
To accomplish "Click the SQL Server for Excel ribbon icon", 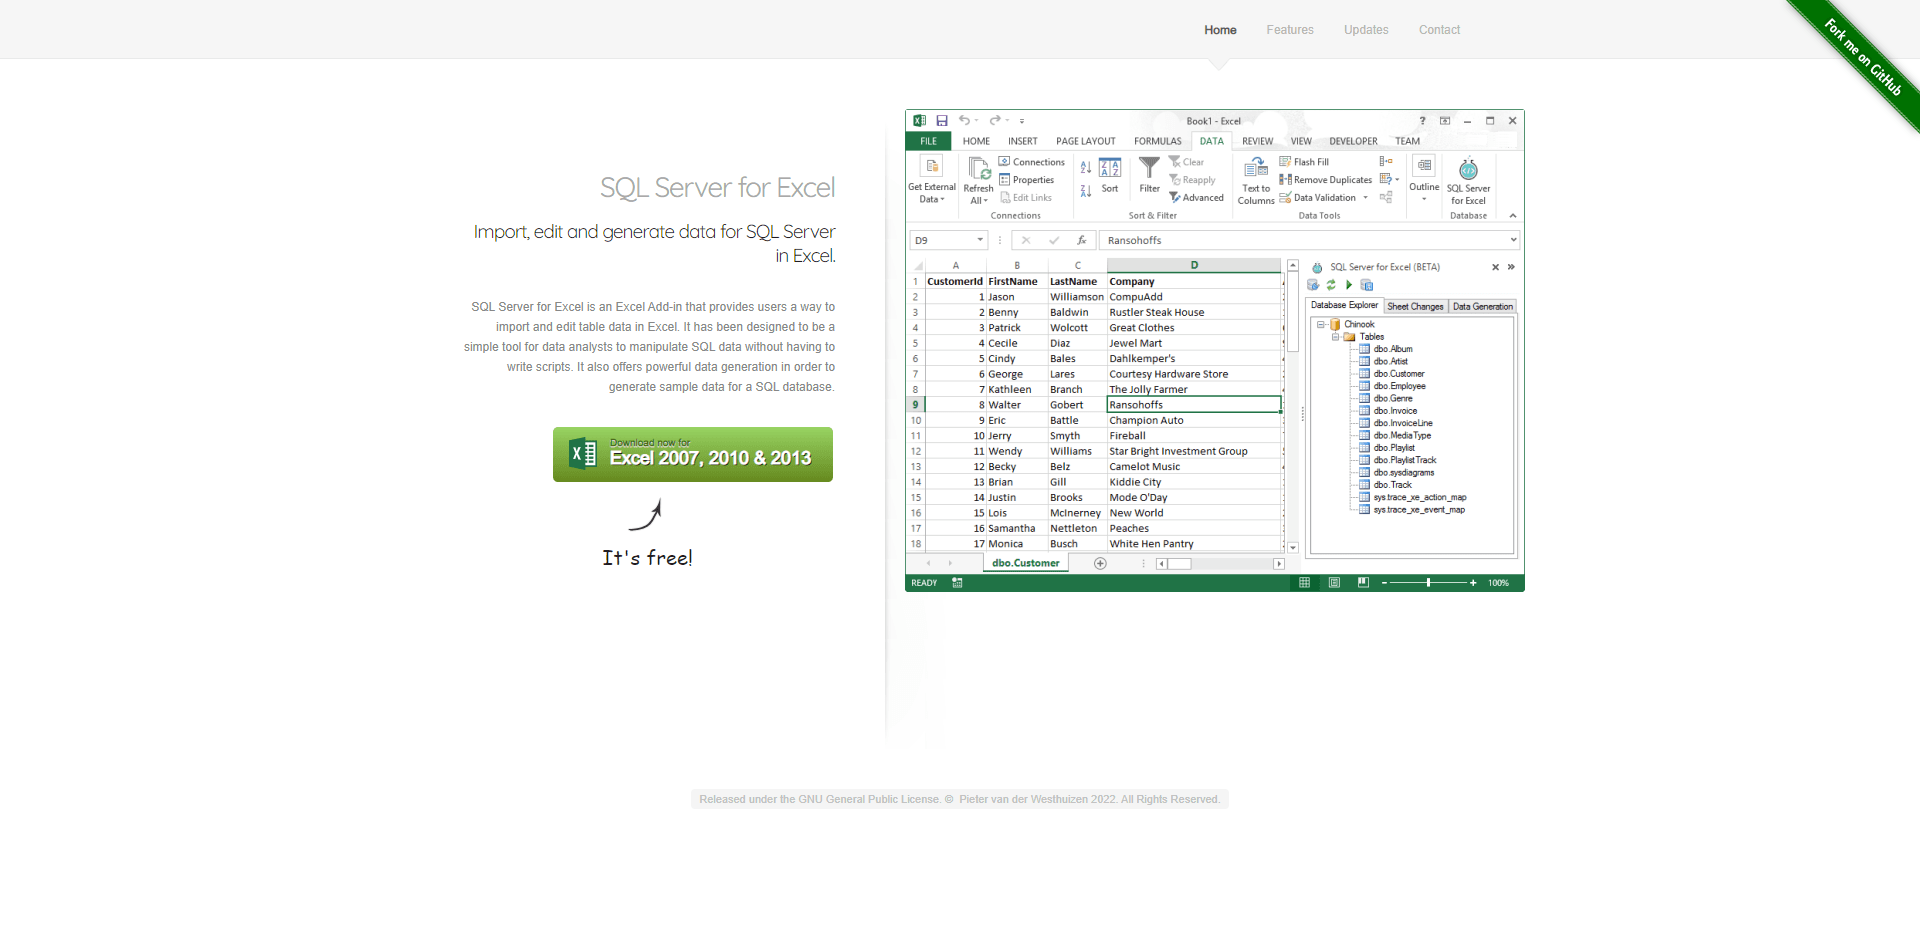I will [x=1468, y=170].
